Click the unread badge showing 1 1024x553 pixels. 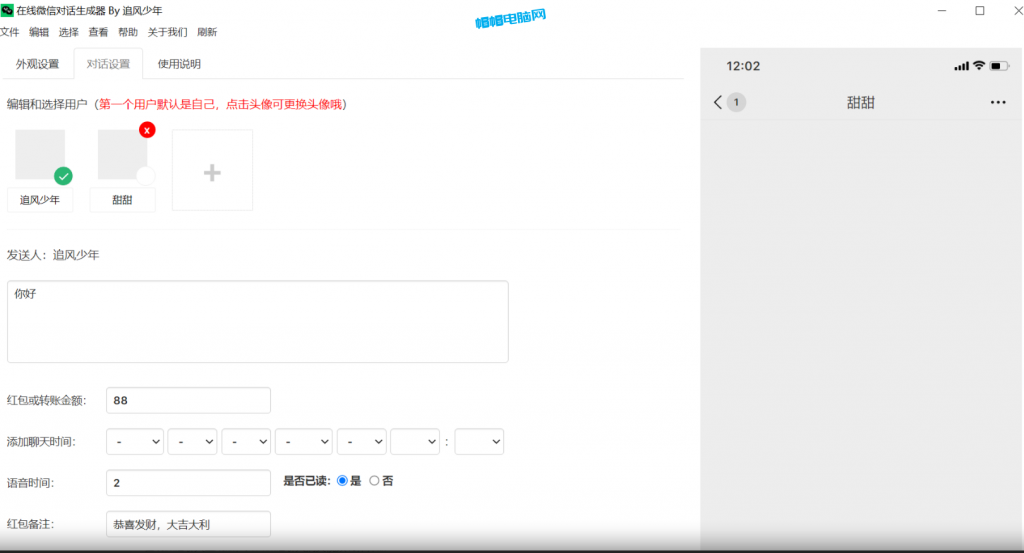tap(736, 102)
